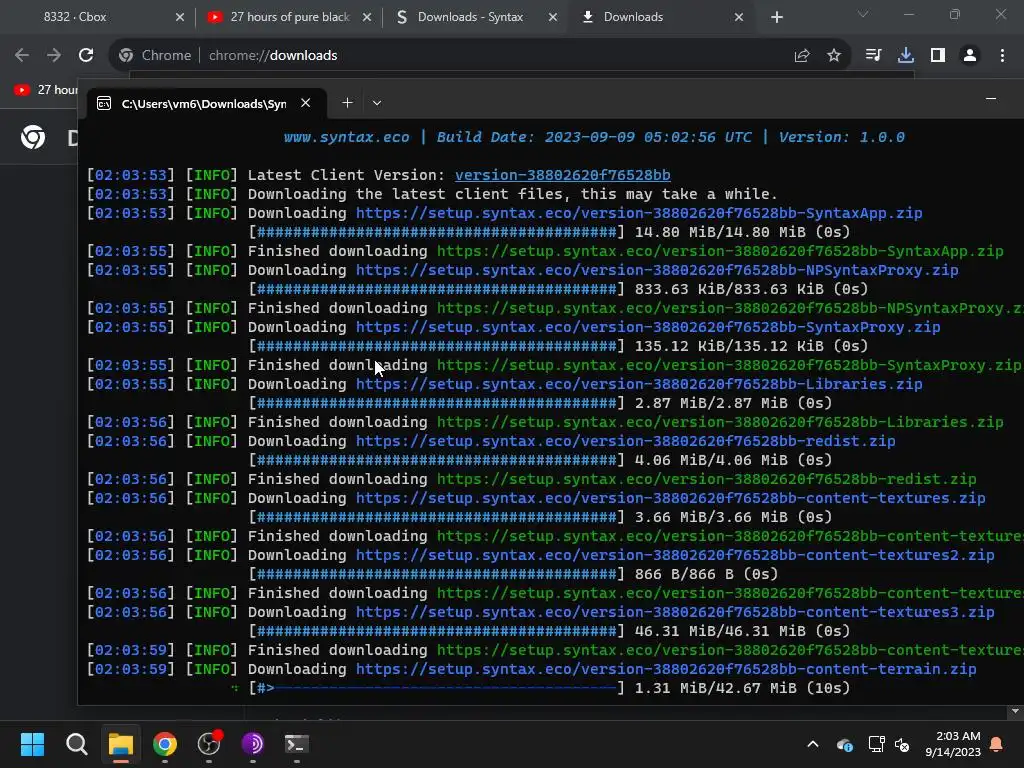The height and width of the screenshot is (768, 1024).
Task: Open green finished SyntaxApp.zip link
Action: 720,251
